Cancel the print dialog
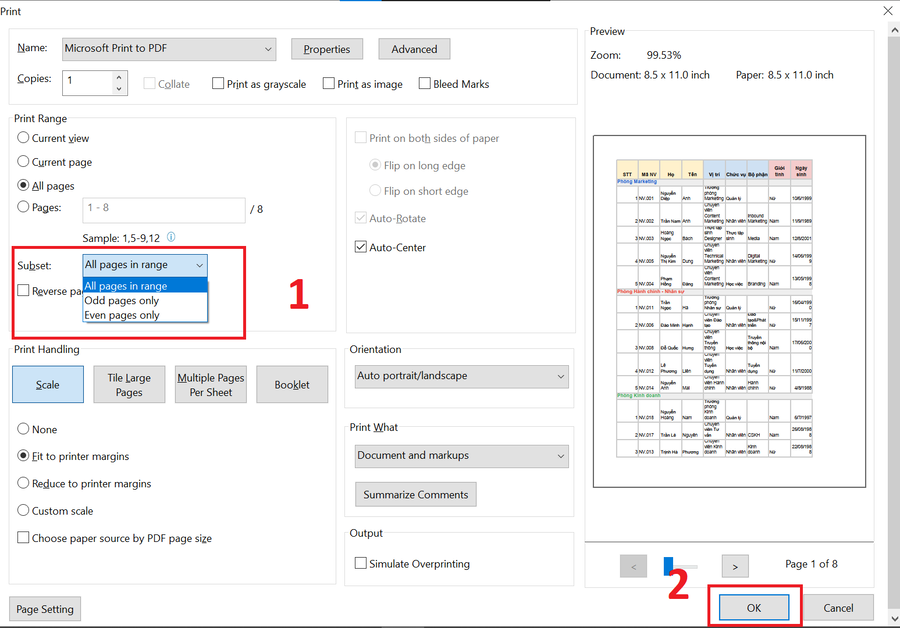Screen dimensions: 900x628 tap(838, 608)
